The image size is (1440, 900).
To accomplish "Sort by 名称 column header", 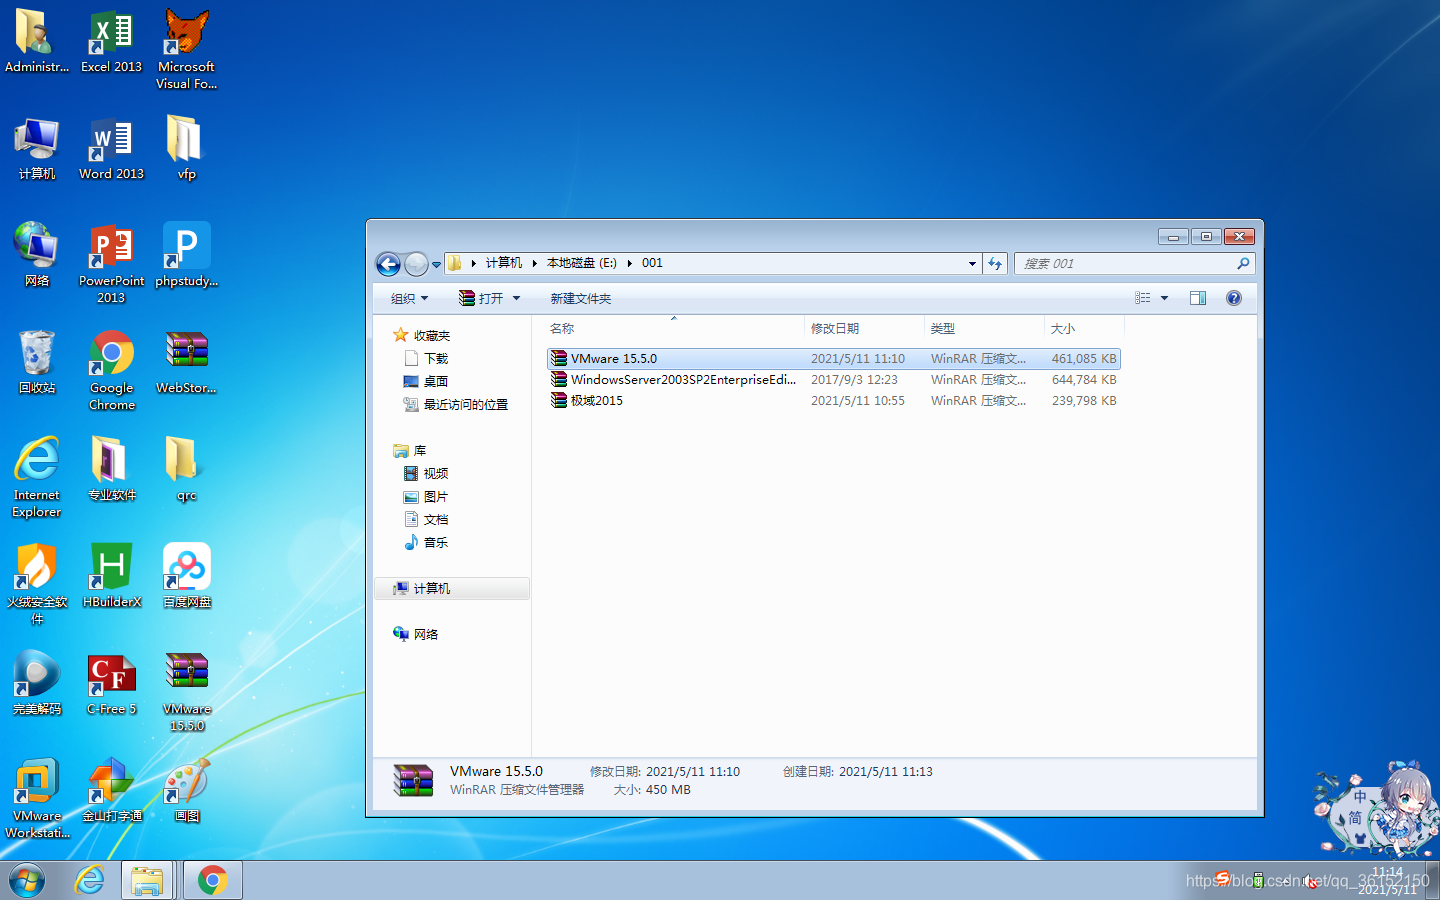I will [x=673, y=328].
